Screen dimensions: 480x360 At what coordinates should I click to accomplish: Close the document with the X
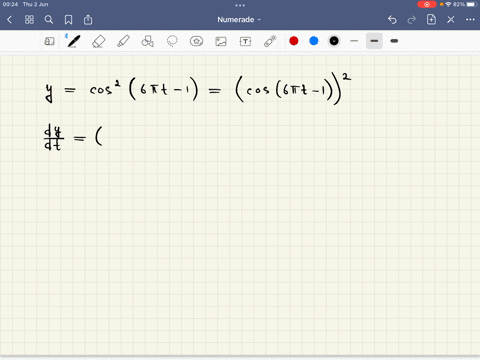pyautogui.click(x=451, y=20)
